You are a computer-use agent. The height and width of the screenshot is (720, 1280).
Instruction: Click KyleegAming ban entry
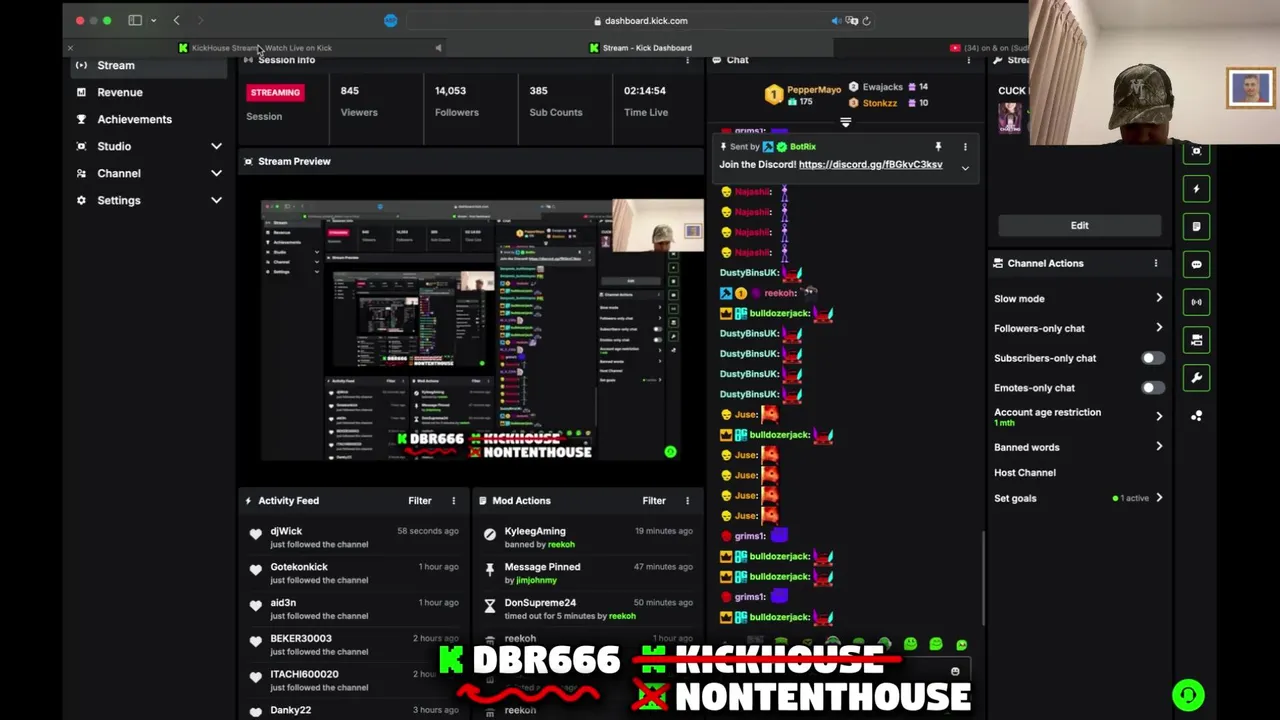588,537
